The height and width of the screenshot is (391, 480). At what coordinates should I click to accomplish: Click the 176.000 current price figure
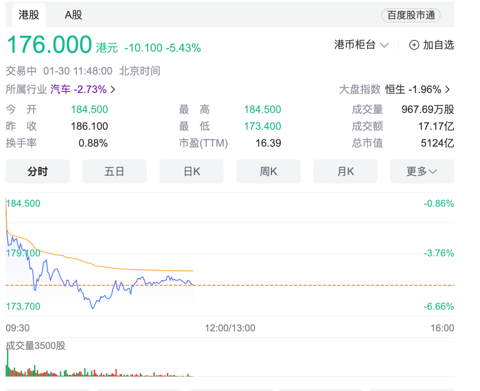[x=49, y=45]
